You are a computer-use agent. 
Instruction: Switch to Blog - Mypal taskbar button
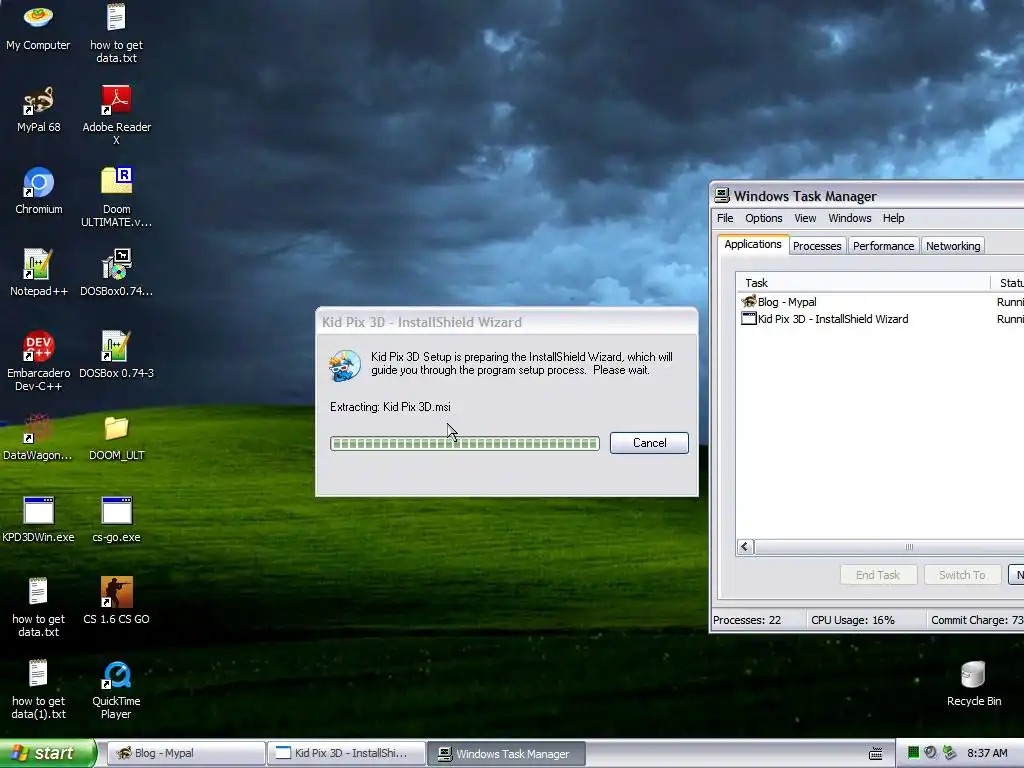[186, 753]
